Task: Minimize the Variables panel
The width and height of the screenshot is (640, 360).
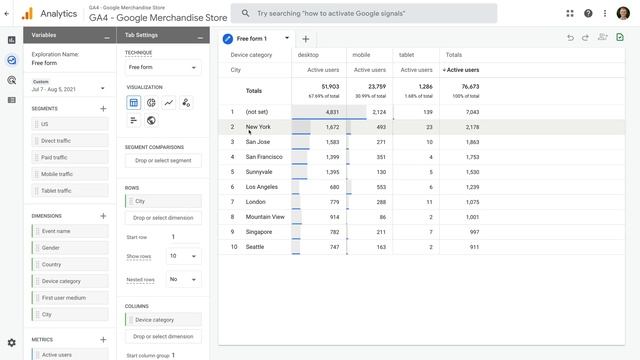Action: (x=107, y=38)
